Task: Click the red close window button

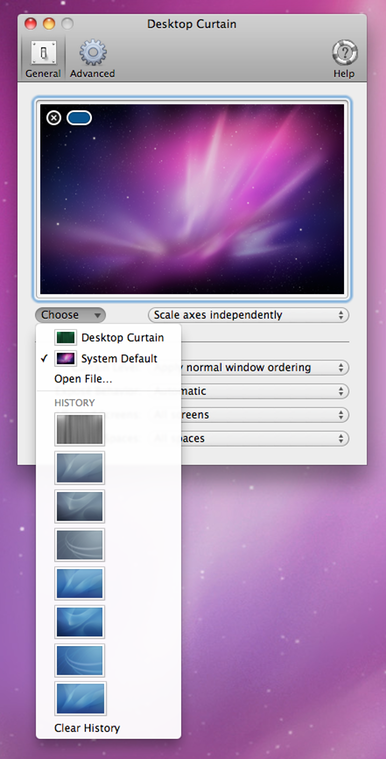Action: [31, 24]
